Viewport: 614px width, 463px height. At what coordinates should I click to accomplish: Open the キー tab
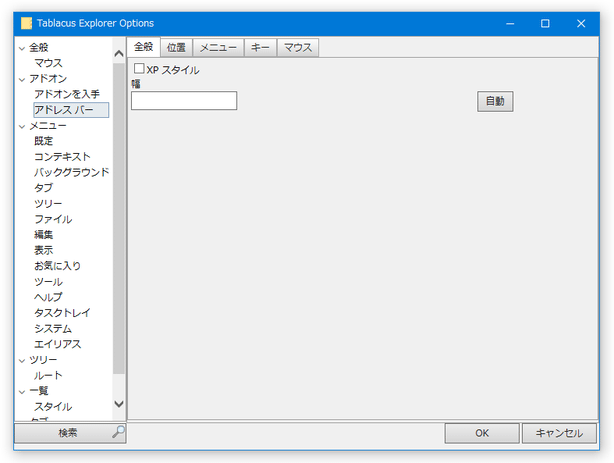260,48
